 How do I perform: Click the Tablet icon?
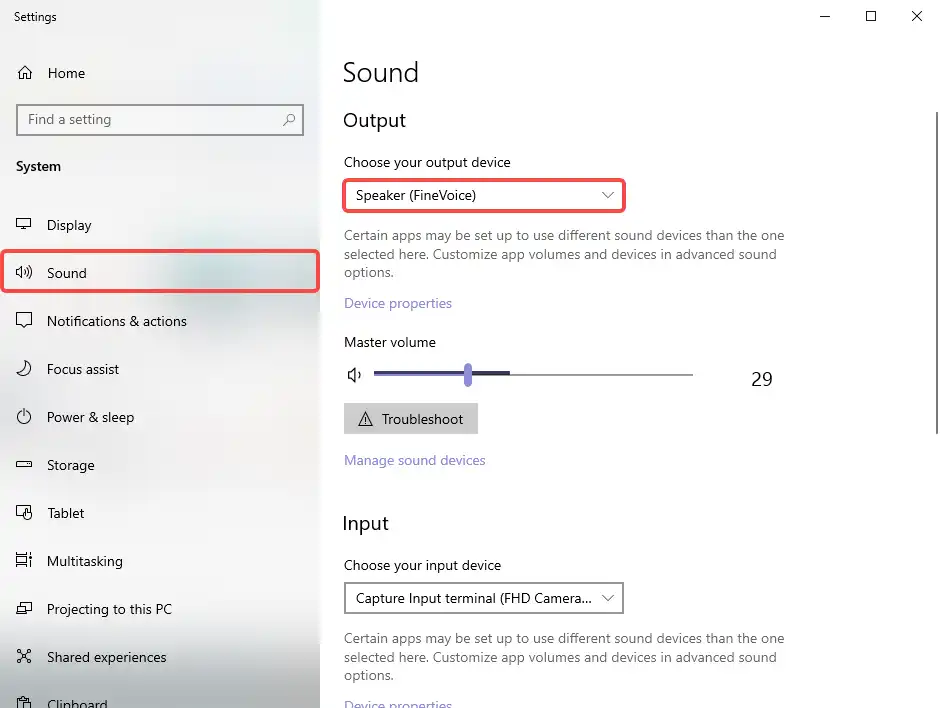coord(24,513)
